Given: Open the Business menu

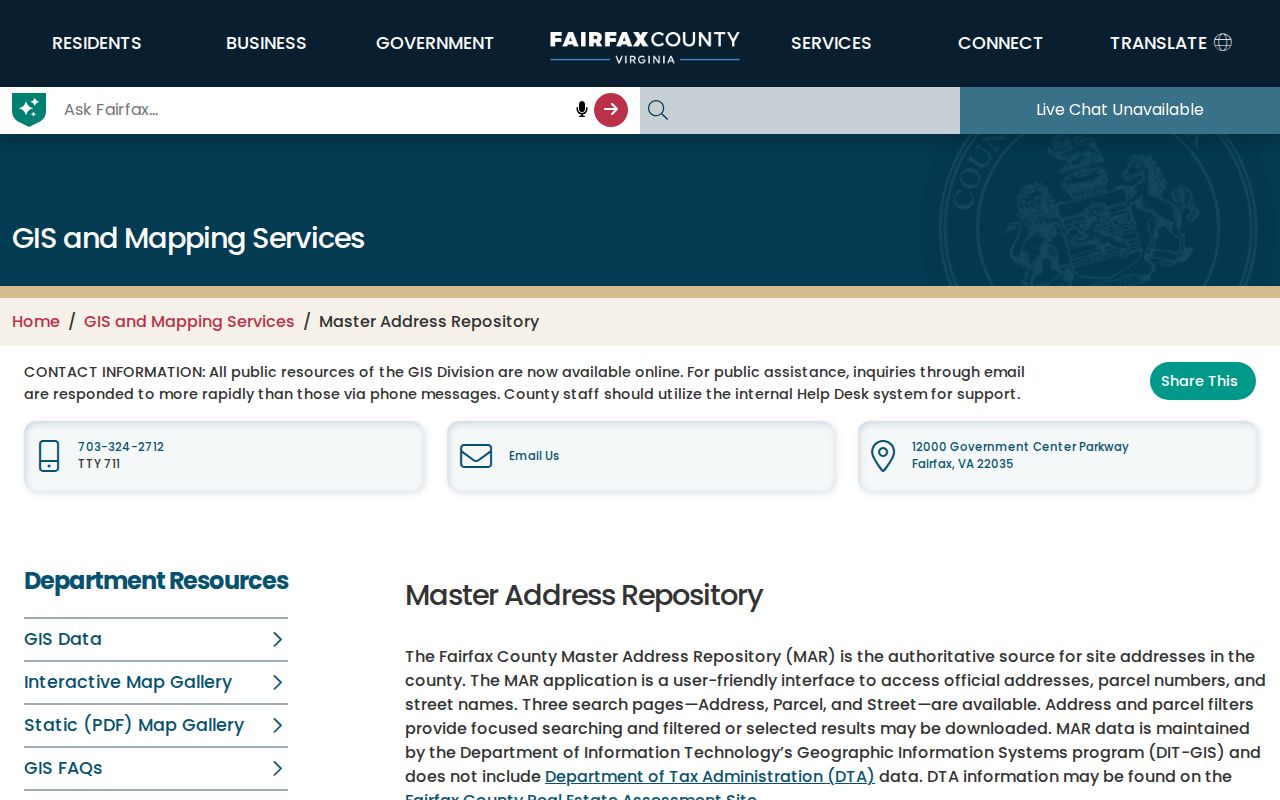Looking at the screenshot, I should point(266,43).
